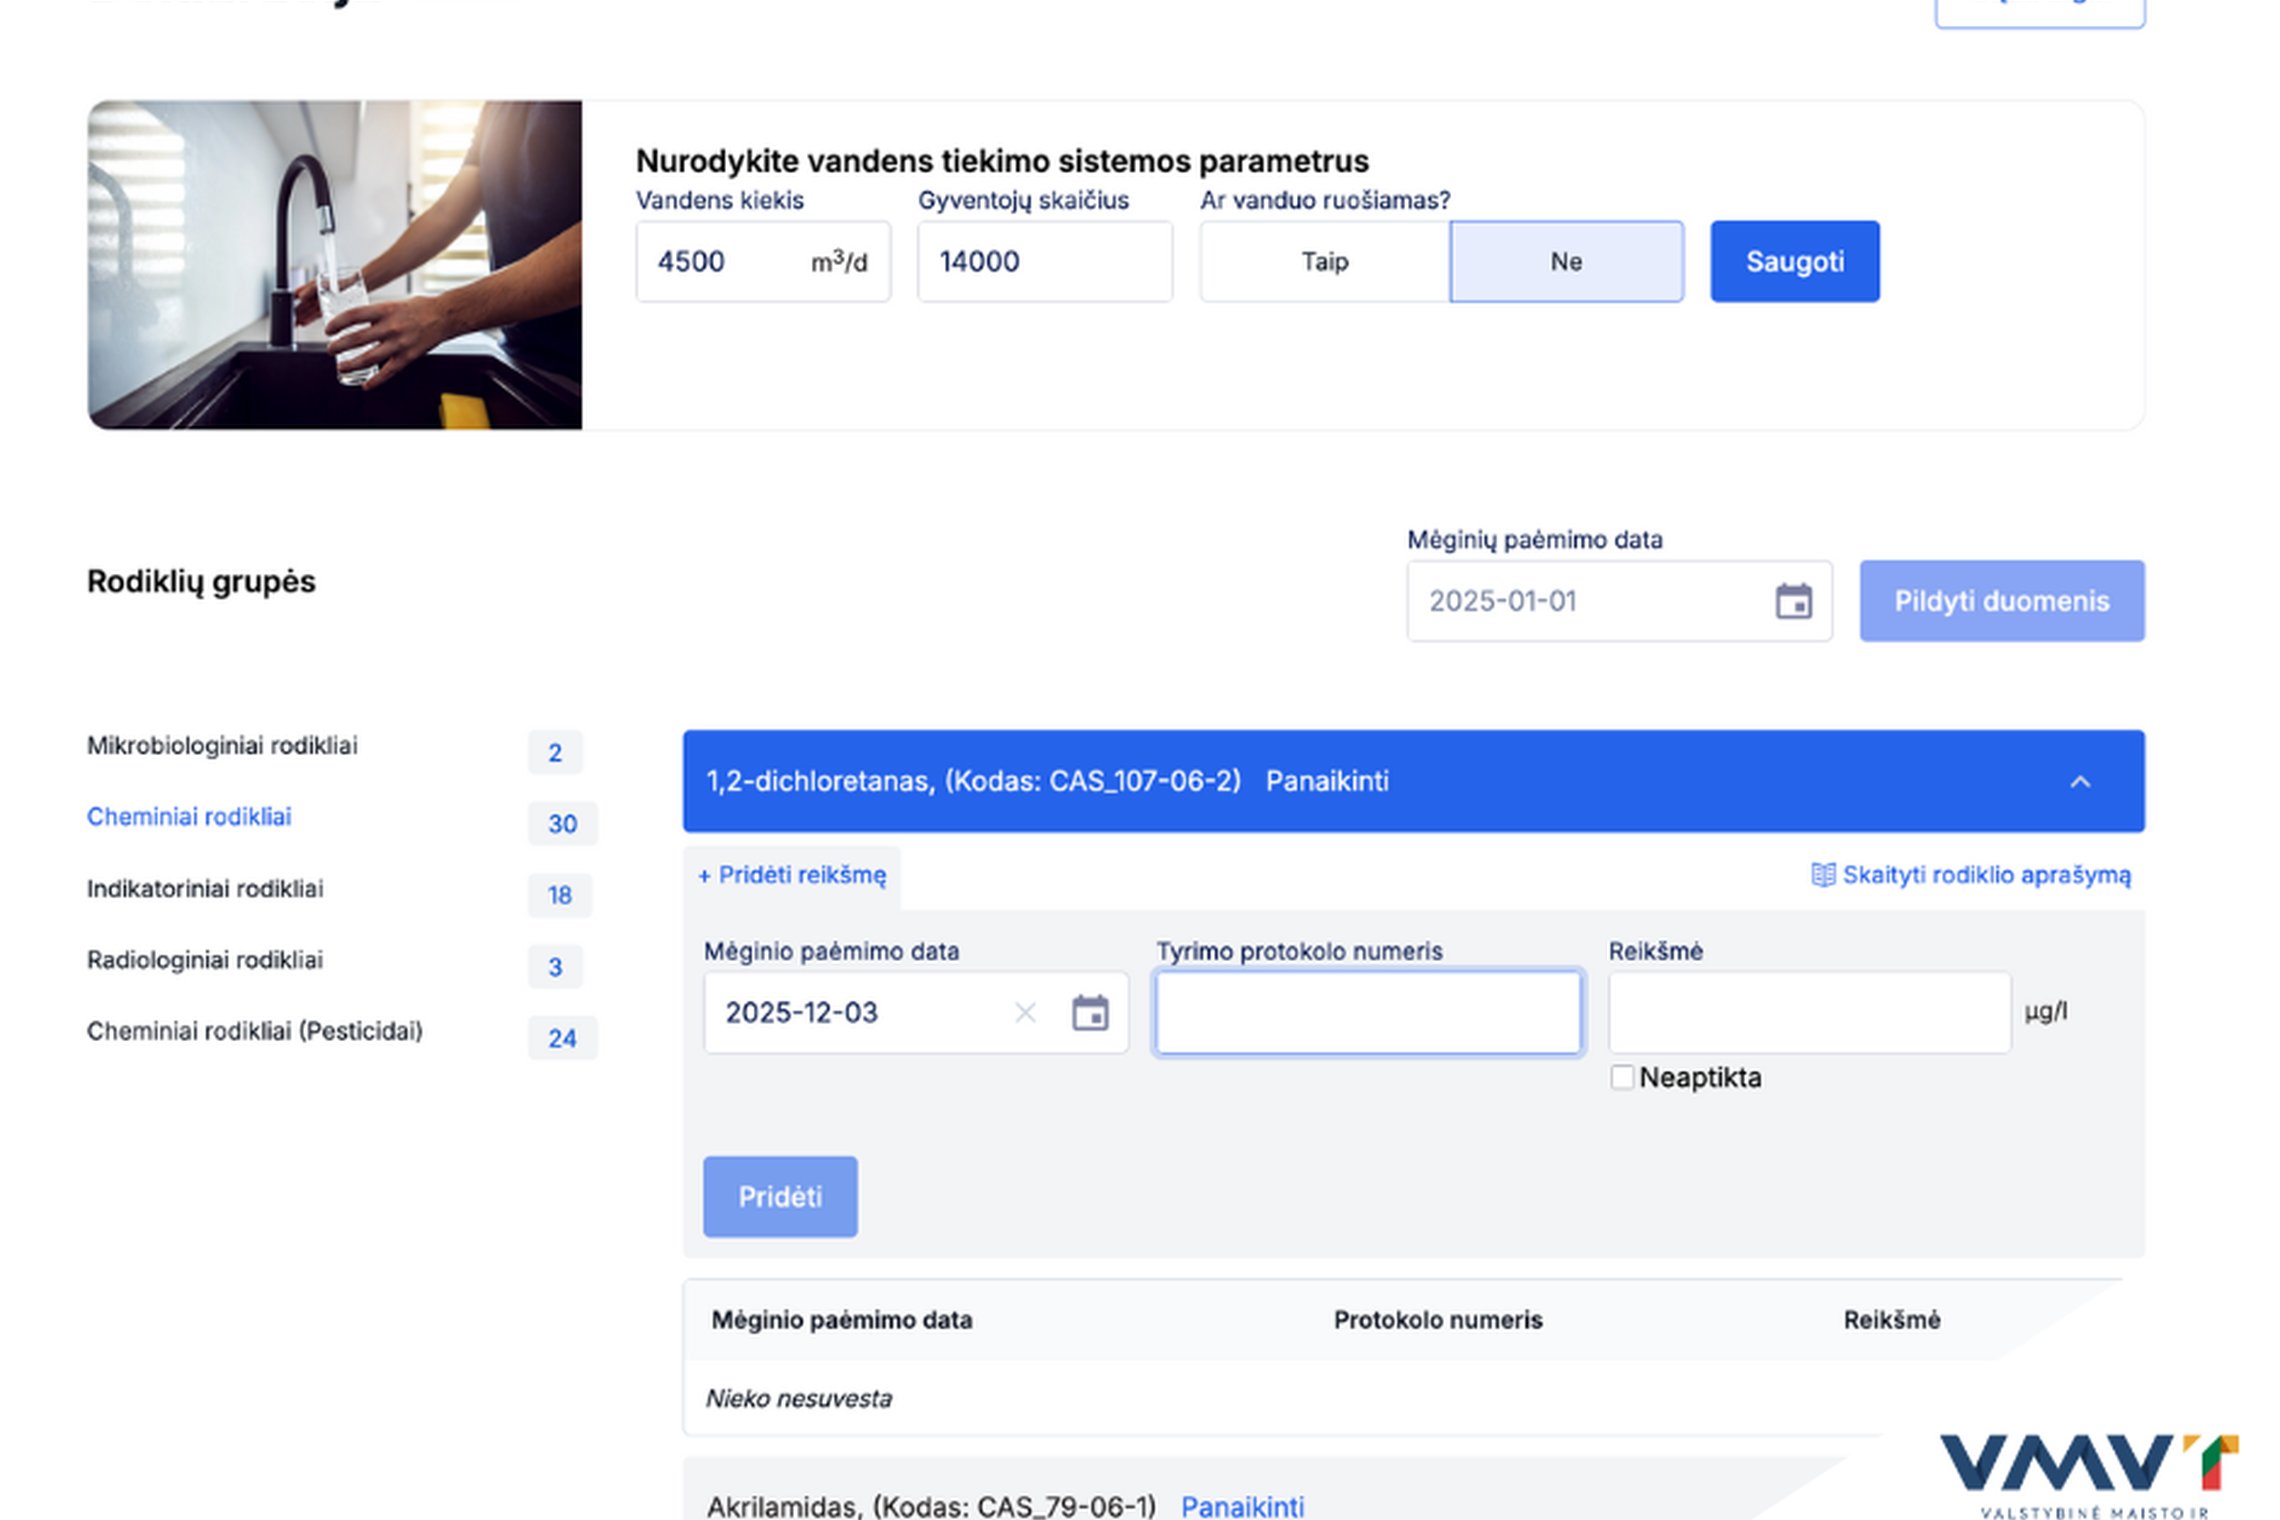Screen dimensions: 2280x1520
Task: Open calendar for Mėginių paėmimo data
Action: [x=1793, y=601]
